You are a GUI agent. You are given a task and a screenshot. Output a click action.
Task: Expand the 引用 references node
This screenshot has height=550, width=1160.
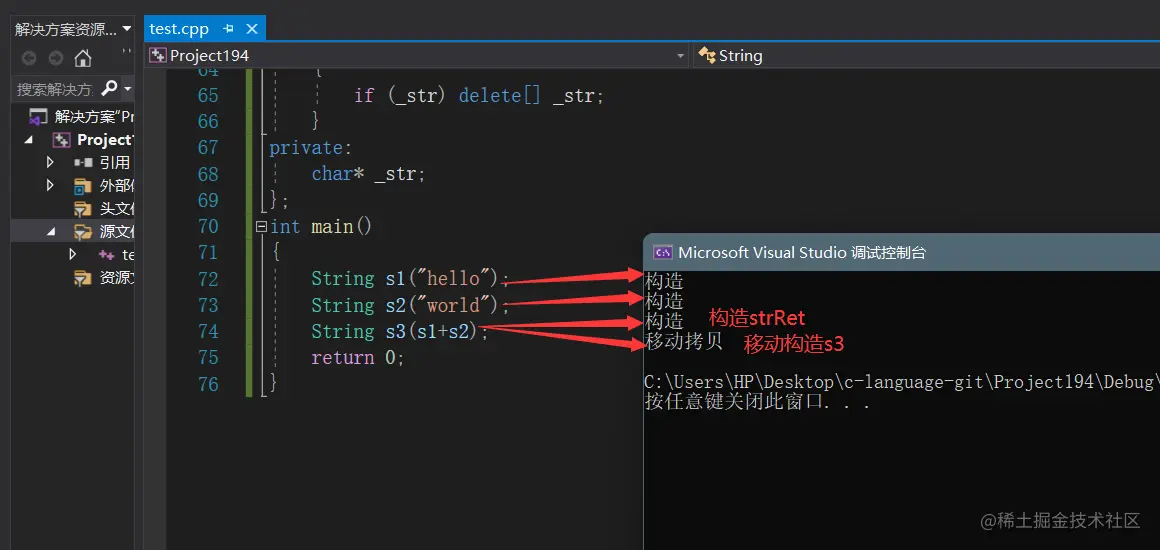click(x=50, y=162)
